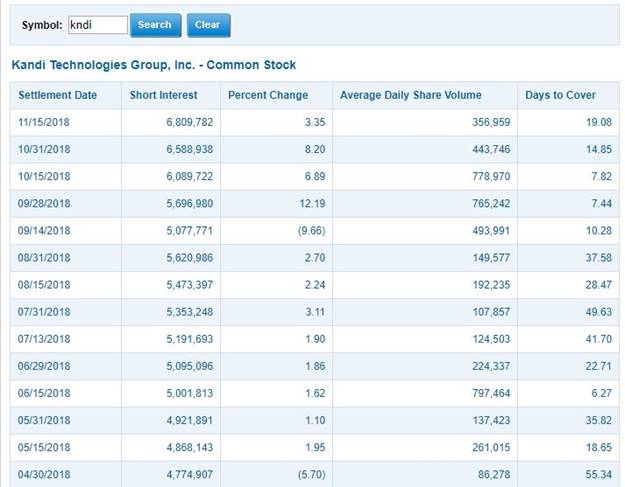
Task: Click short interest value 4,774,907
Action: click(x=190, y=475)
